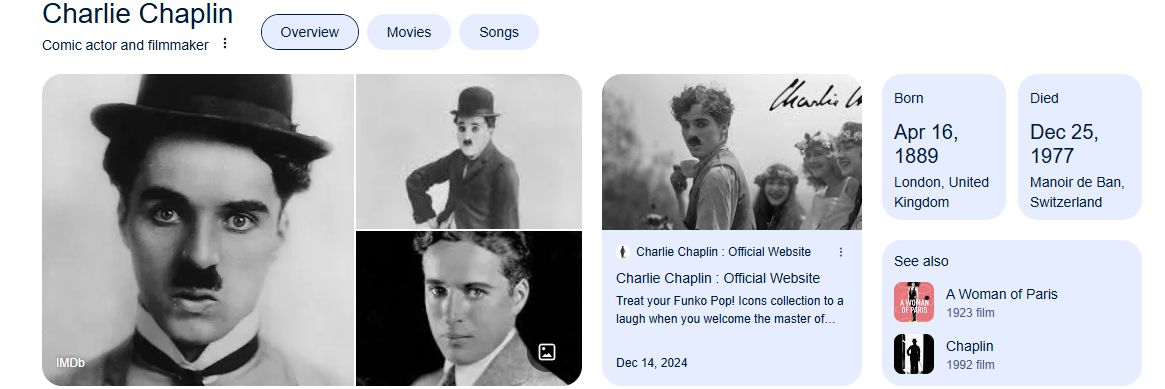Screen dimensions: 1165x389
Task: Click the three-dot options on the Official Website card
Action: (841, 252)
